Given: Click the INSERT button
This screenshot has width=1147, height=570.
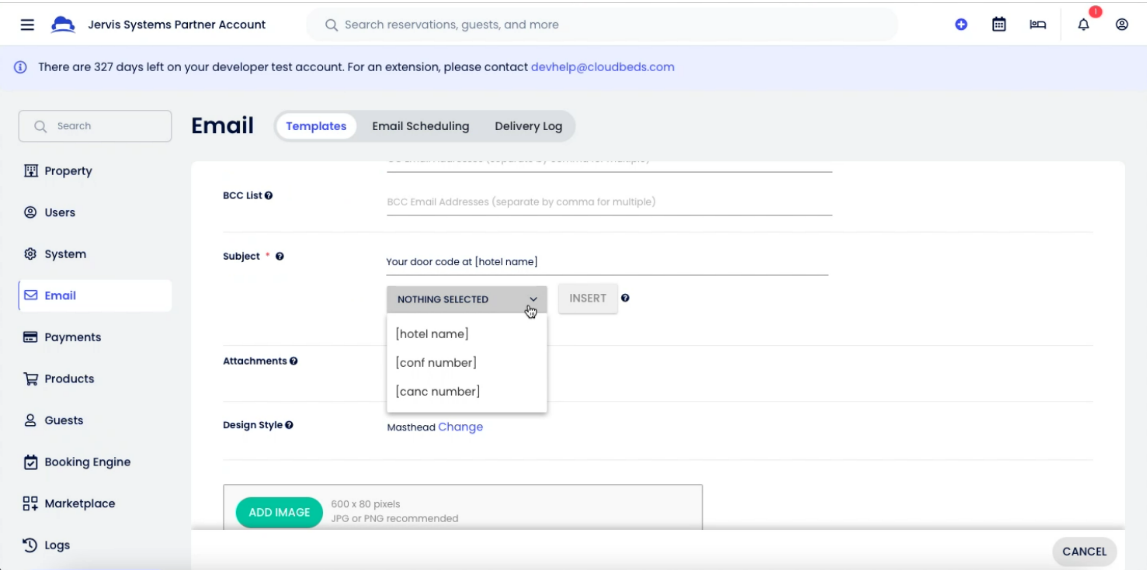Looking at the screenshot, I should pyautogui.click(x=588, y=299).
